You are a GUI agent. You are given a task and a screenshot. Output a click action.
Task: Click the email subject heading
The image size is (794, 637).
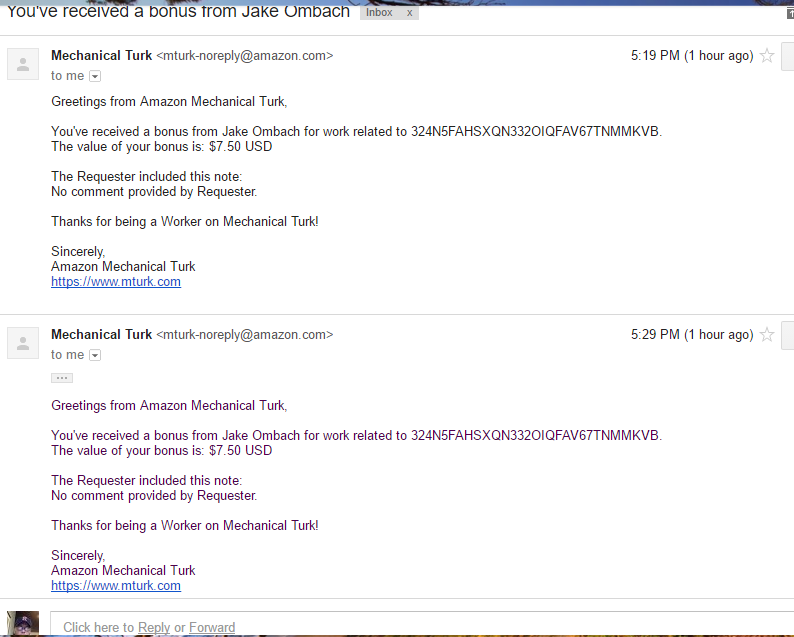(178, 11)
